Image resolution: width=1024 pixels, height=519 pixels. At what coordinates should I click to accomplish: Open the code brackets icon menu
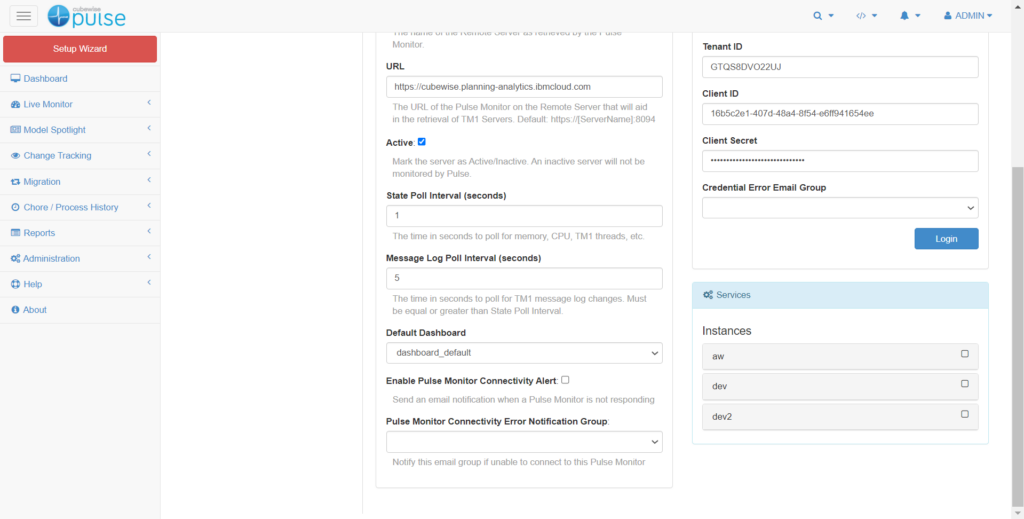click(x=861, y=16)
